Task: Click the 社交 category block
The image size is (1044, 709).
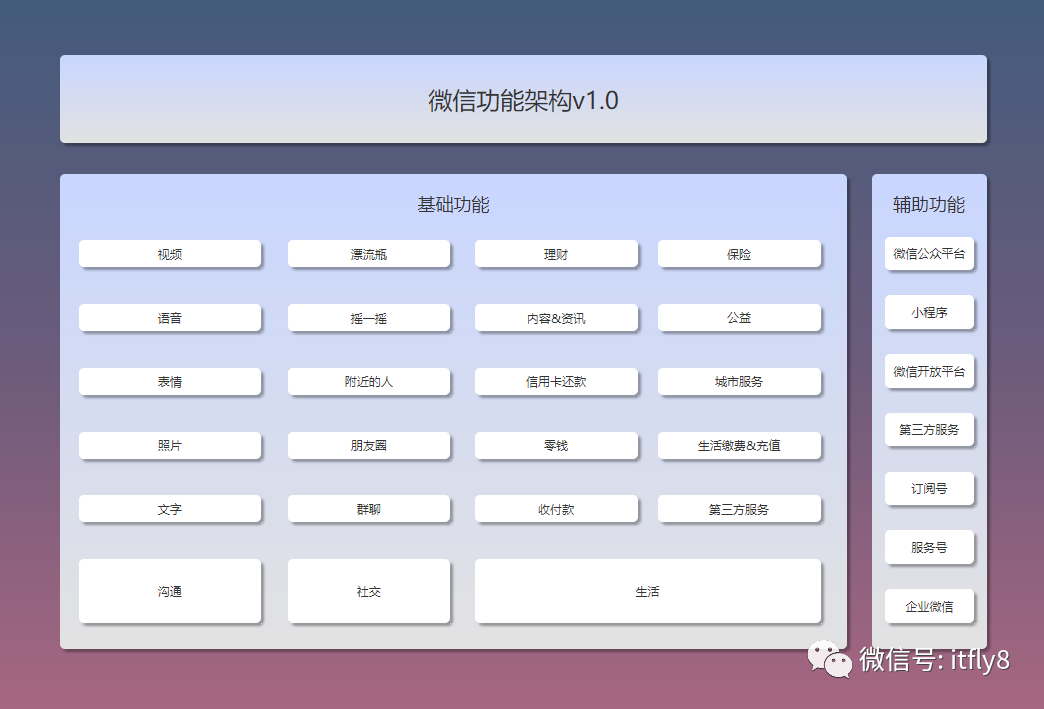Action: coord(369,591)
